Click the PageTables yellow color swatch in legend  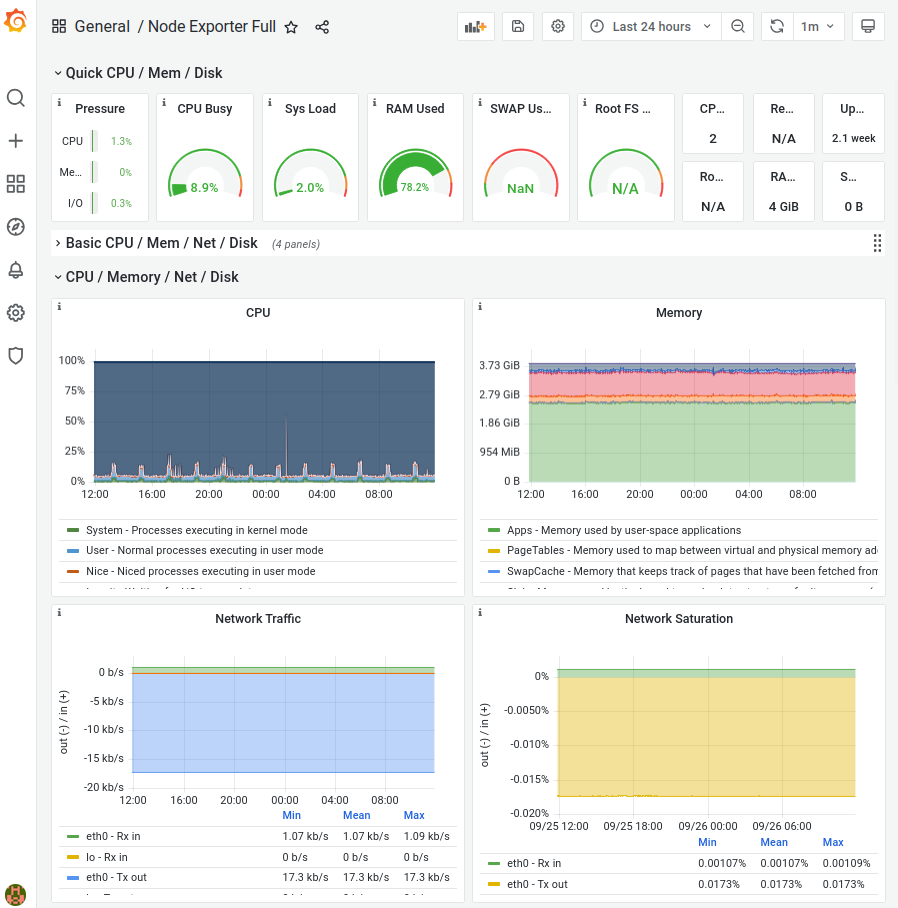[493, 551]
